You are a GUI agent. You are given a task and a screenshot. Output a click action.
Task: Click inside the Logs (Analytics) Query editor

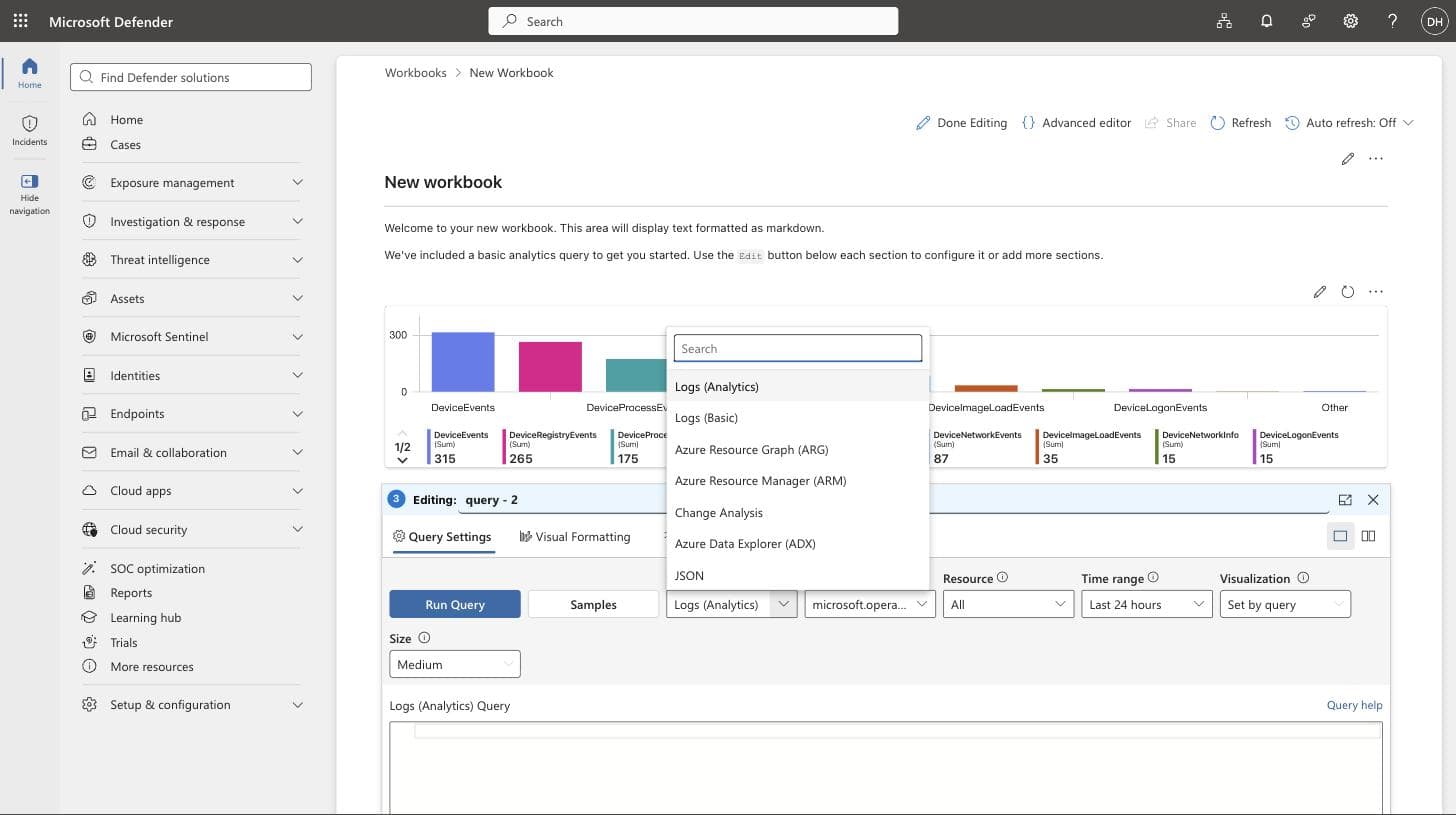click(886, 768)
